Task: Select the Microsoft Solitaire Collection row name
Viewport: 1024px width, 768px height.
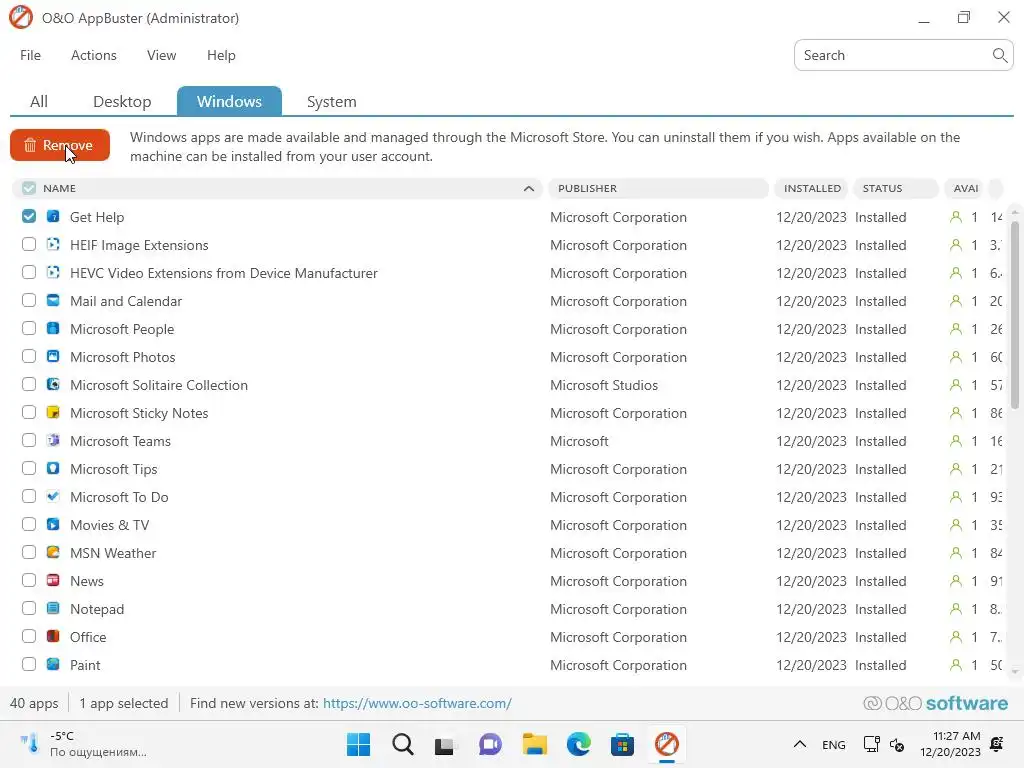Action: point(159,385)
